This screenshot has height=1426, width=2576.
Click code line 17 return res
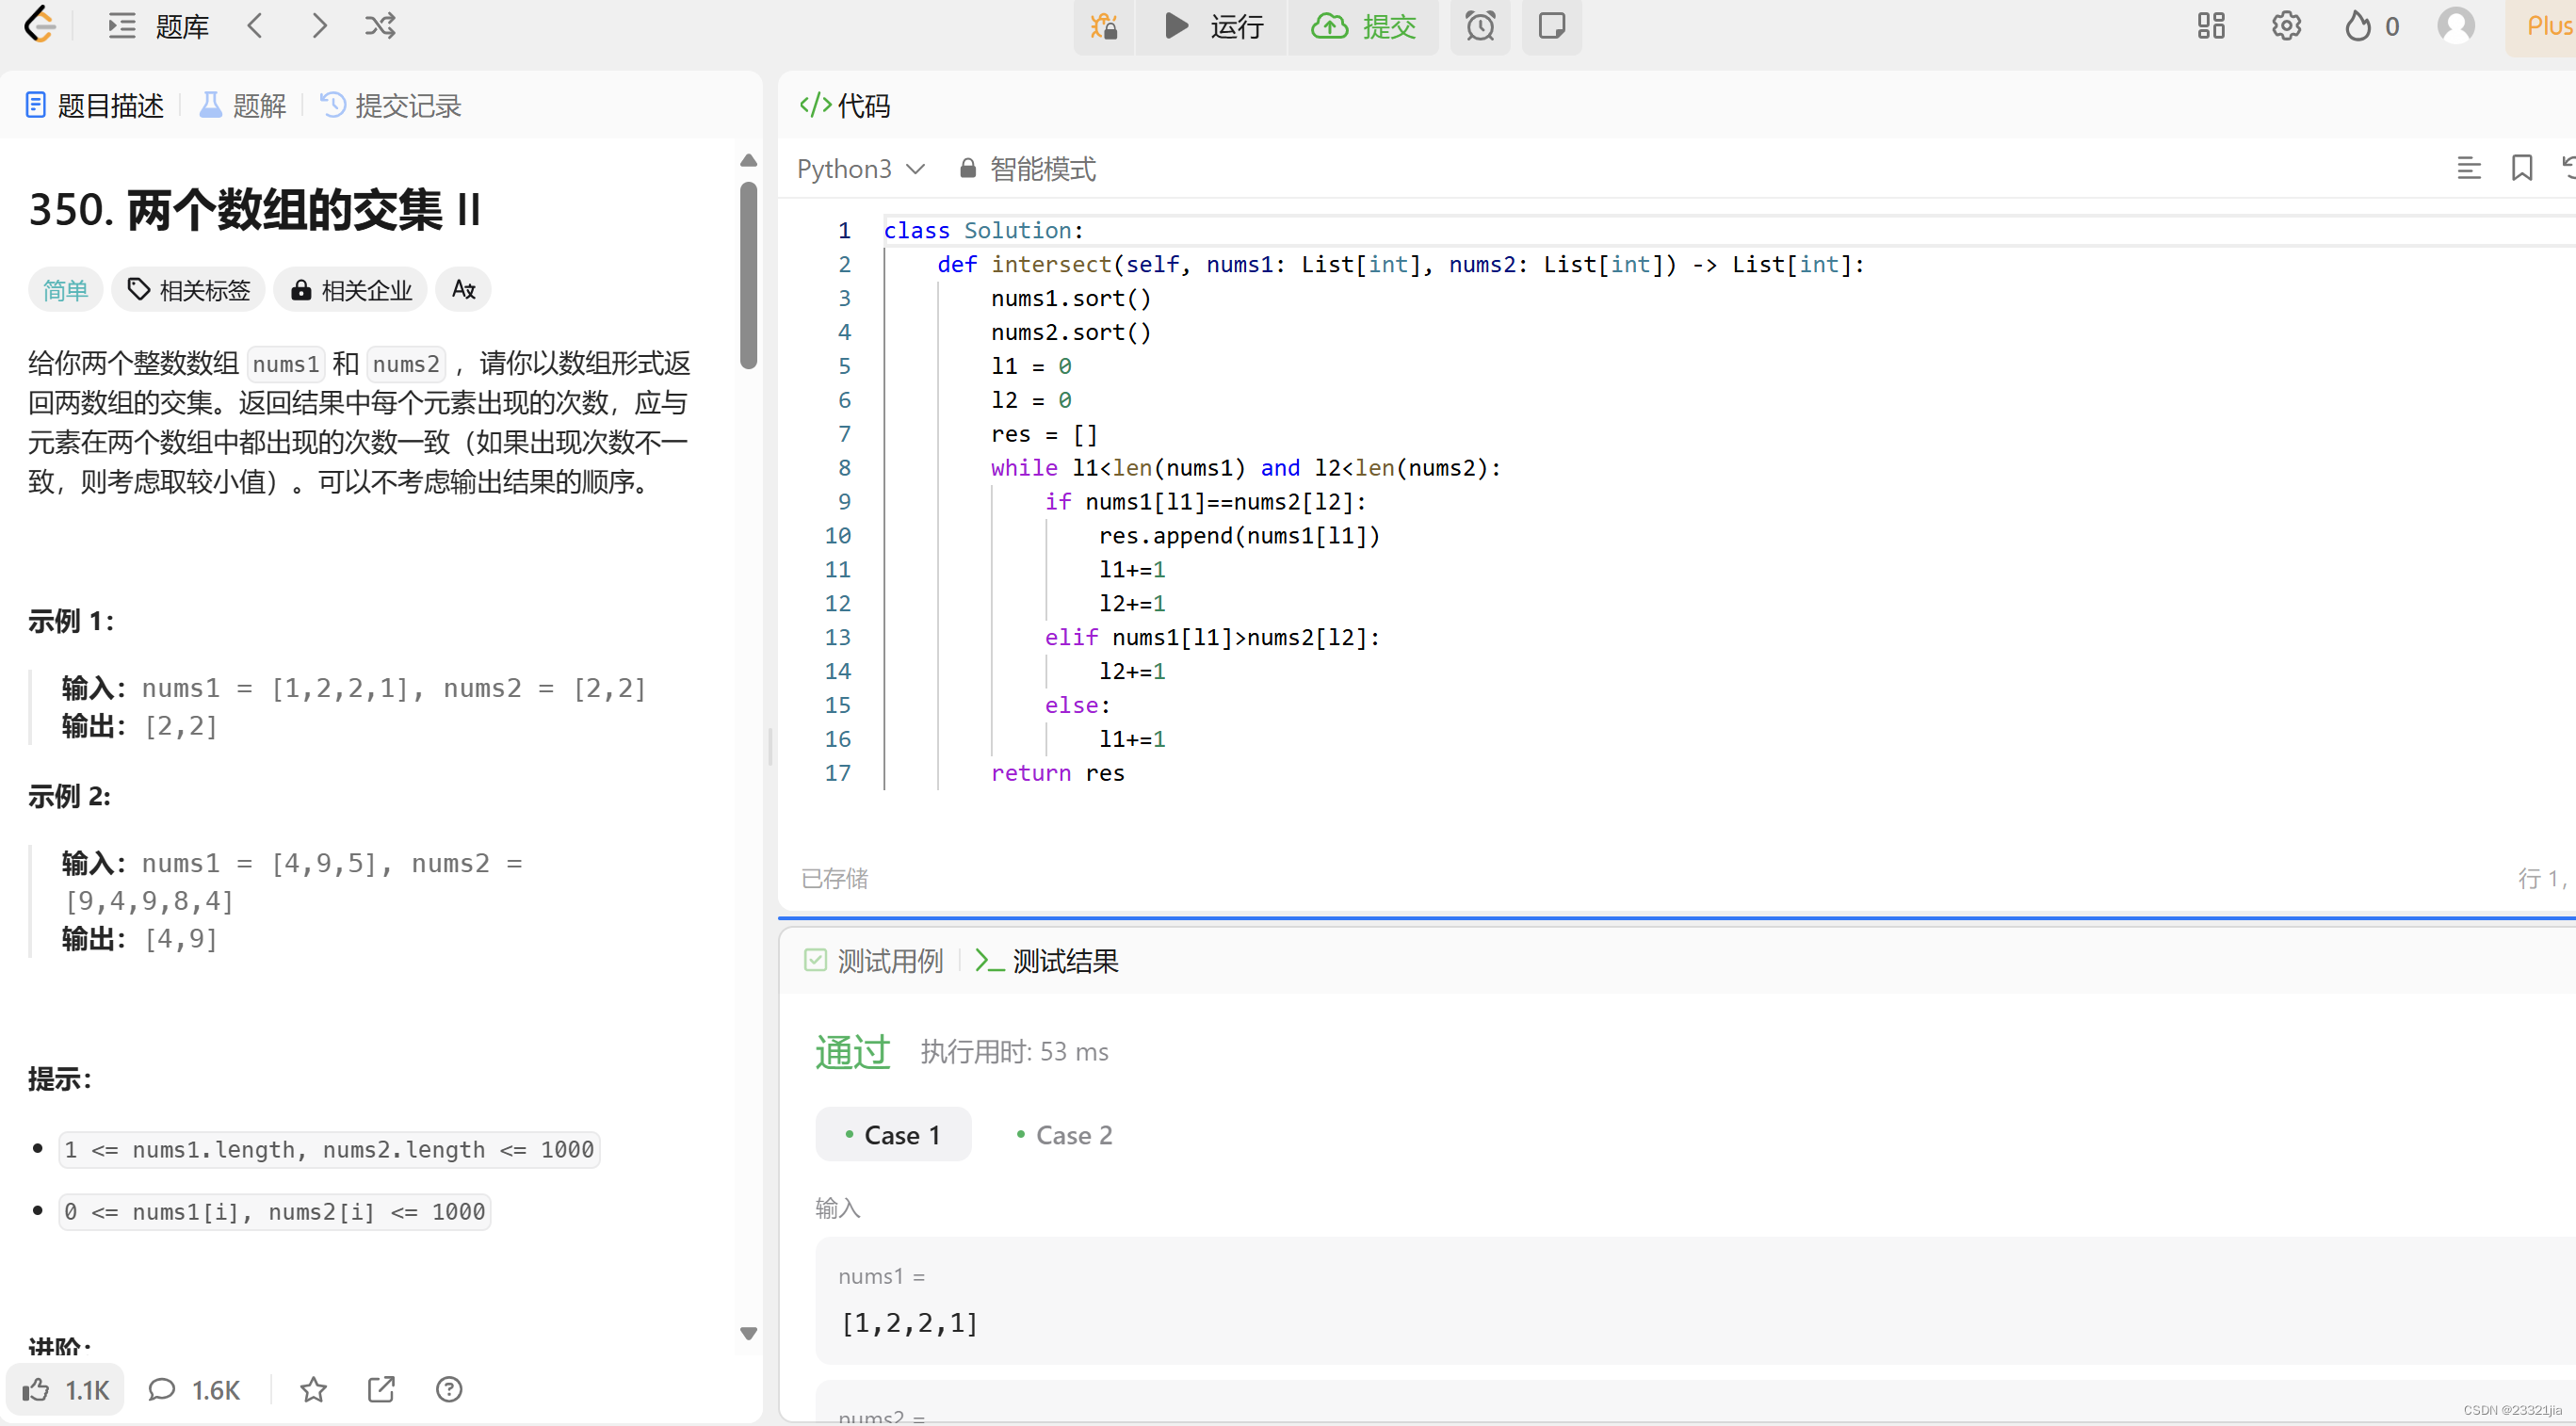pos(1057,773)
